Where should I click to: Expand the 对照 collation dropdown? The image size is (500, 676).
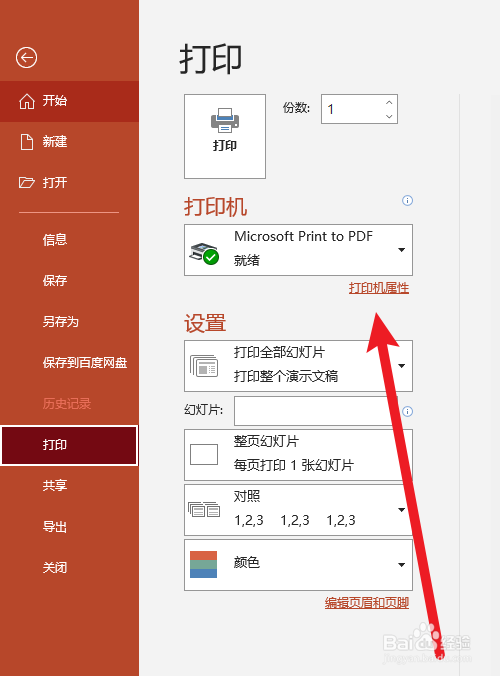coord(298,510)
